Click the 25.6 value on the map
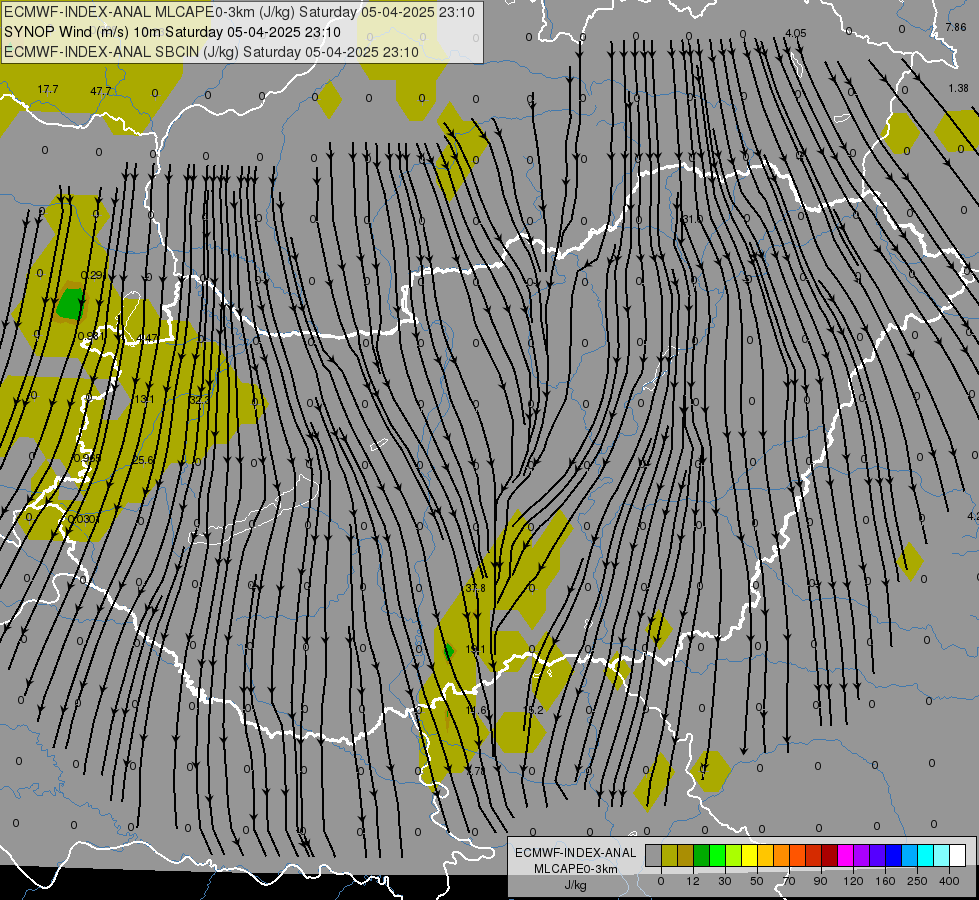979x900 pixels. [143, 460]
